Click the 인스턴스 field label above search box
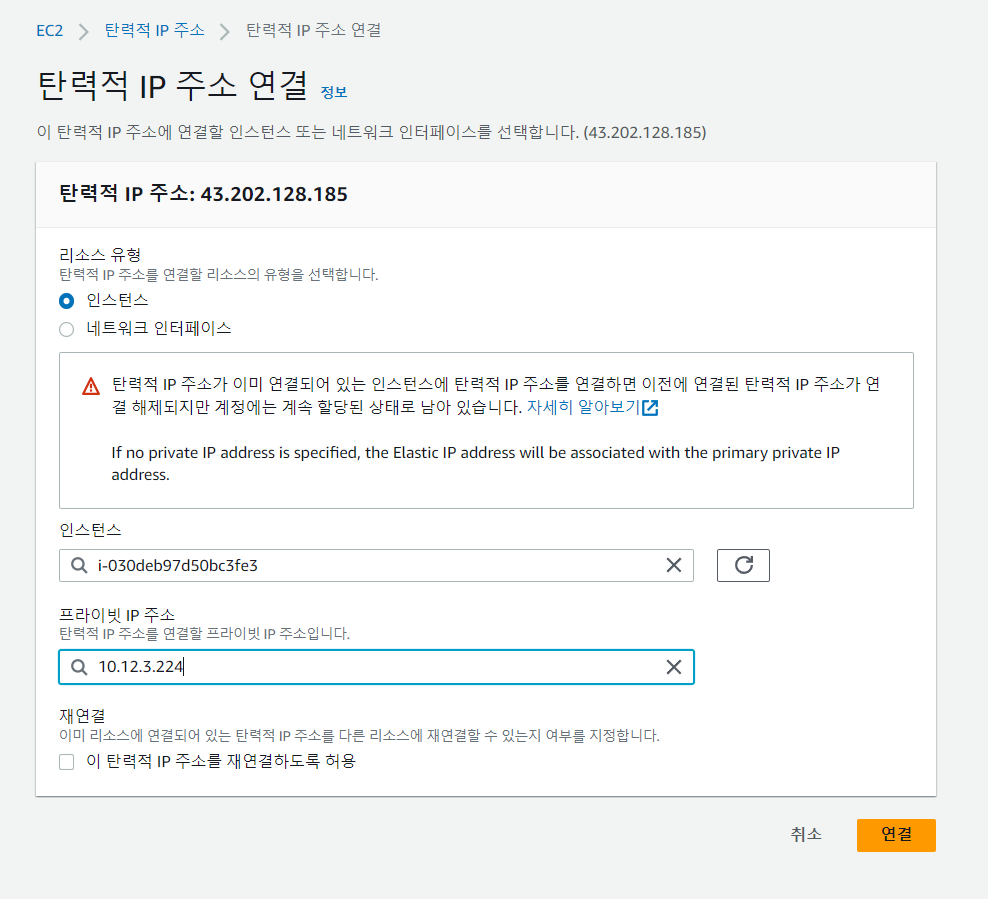Image resolution: width=988 pixels, height=899 pixels. pyautogui.click(x=90, y=530)
